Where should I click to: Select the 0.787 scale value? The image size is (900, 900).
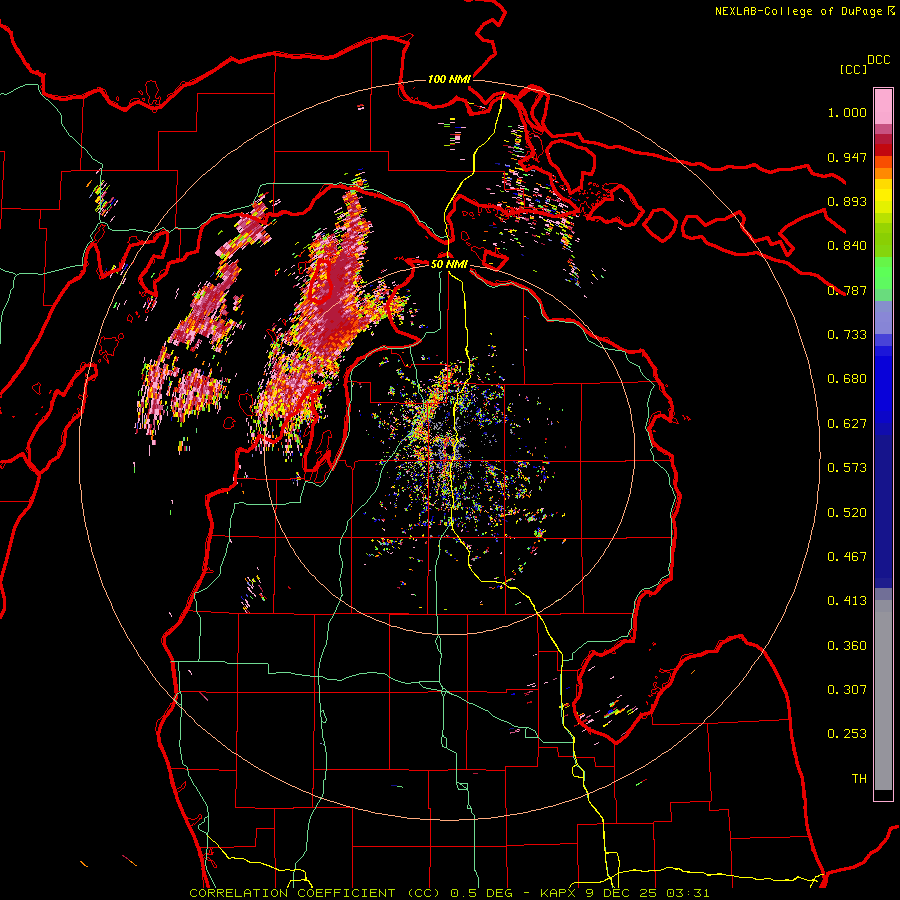click(847, 290)
